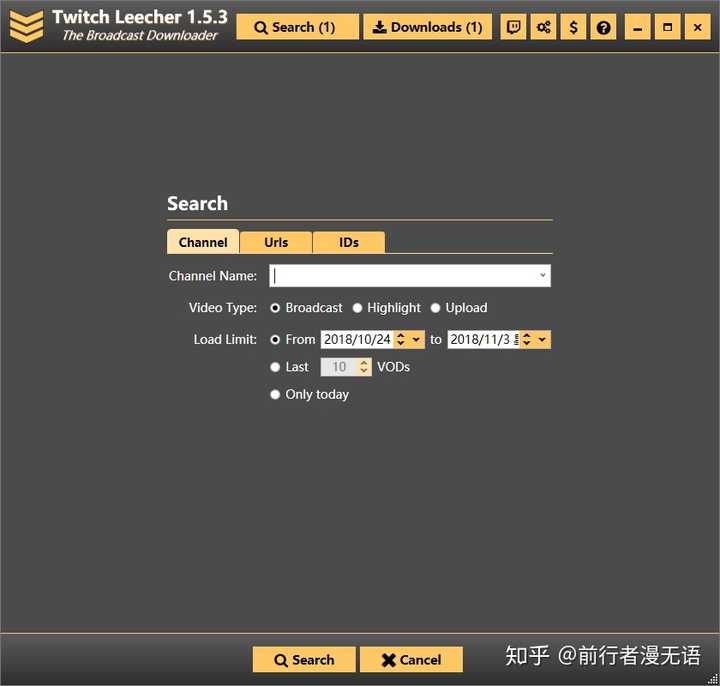Adjust the to date with spinner
The width and height of the screenshot is (720, 686).
527,340
